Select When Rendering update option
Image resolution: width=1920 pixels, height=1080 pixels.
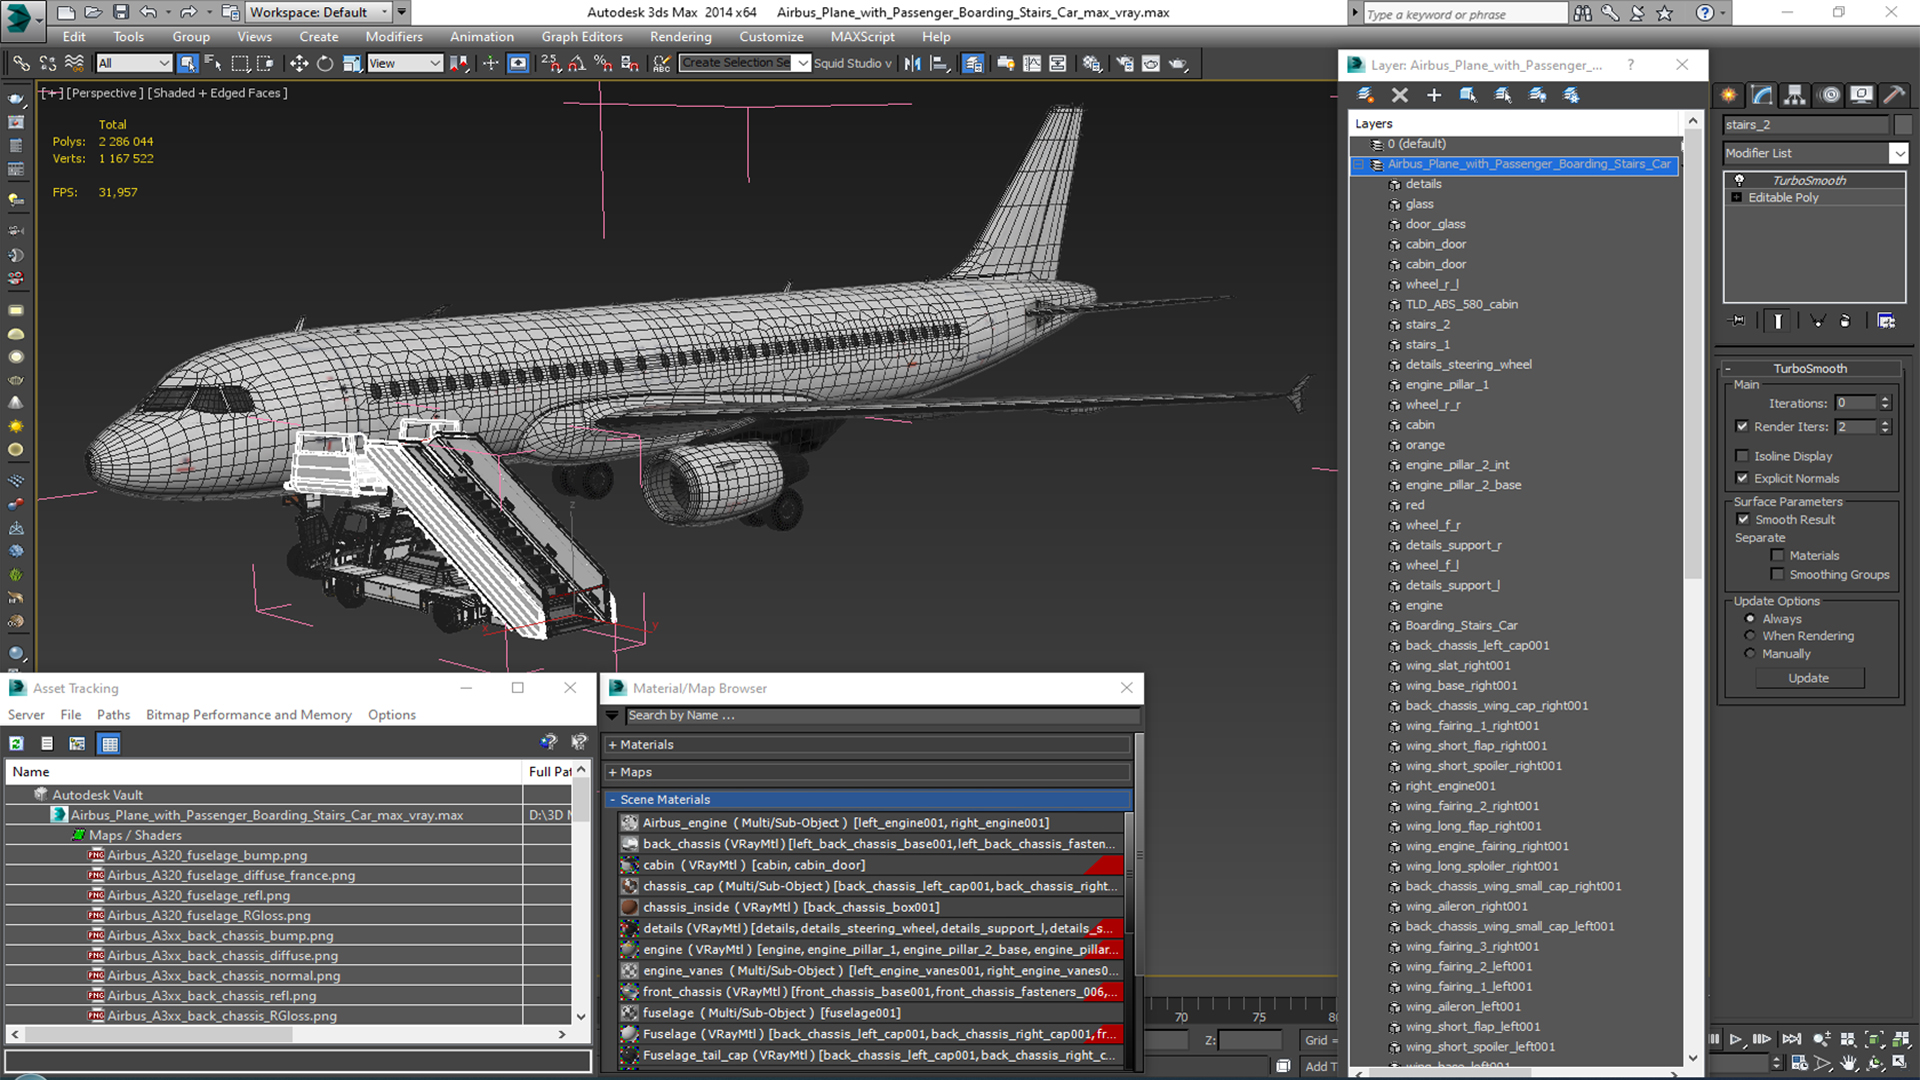1750,636
